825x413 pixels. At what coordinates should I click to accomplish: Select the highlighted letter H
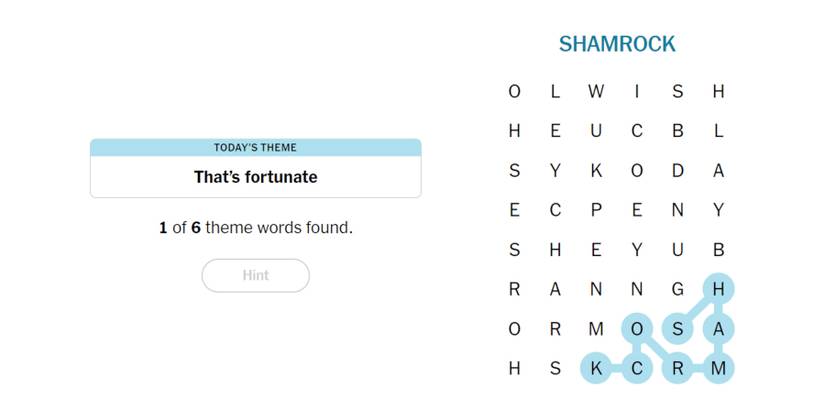pyautogui.click(x=718, y=289)
